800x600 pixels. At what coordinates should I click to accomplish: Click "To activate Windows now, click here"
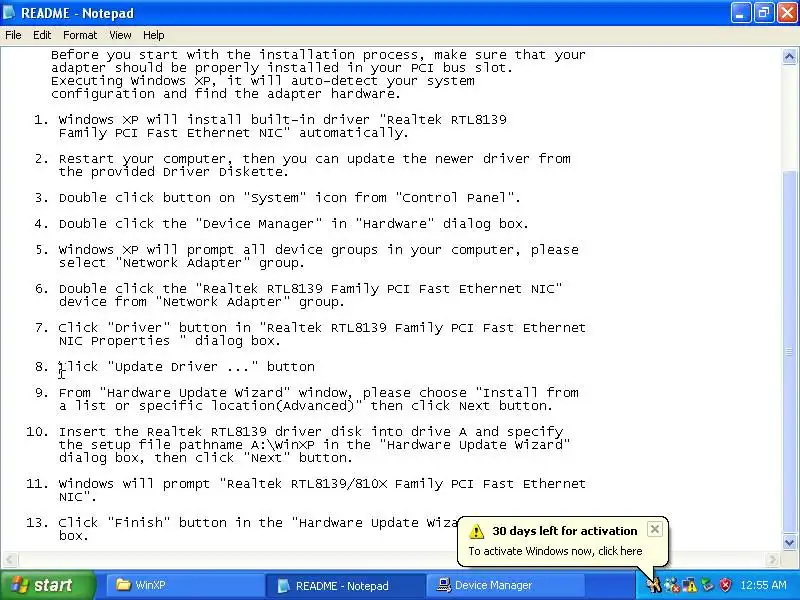click(x=555, y=551)
